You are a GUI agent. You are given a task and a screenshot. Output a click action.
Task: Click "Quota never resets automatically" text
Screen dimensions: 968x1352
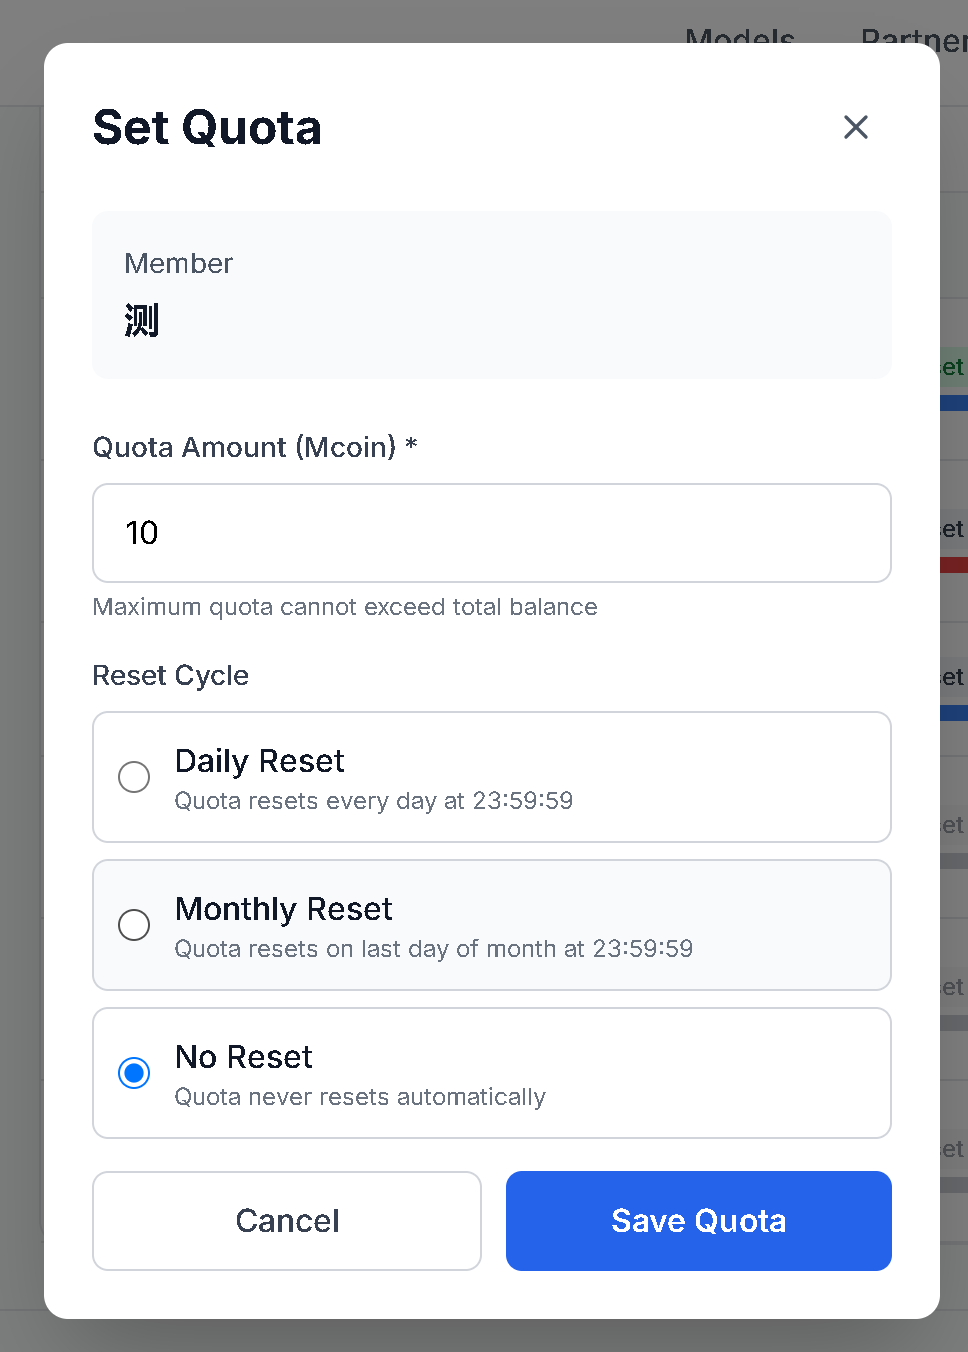tap(360, 1097)
